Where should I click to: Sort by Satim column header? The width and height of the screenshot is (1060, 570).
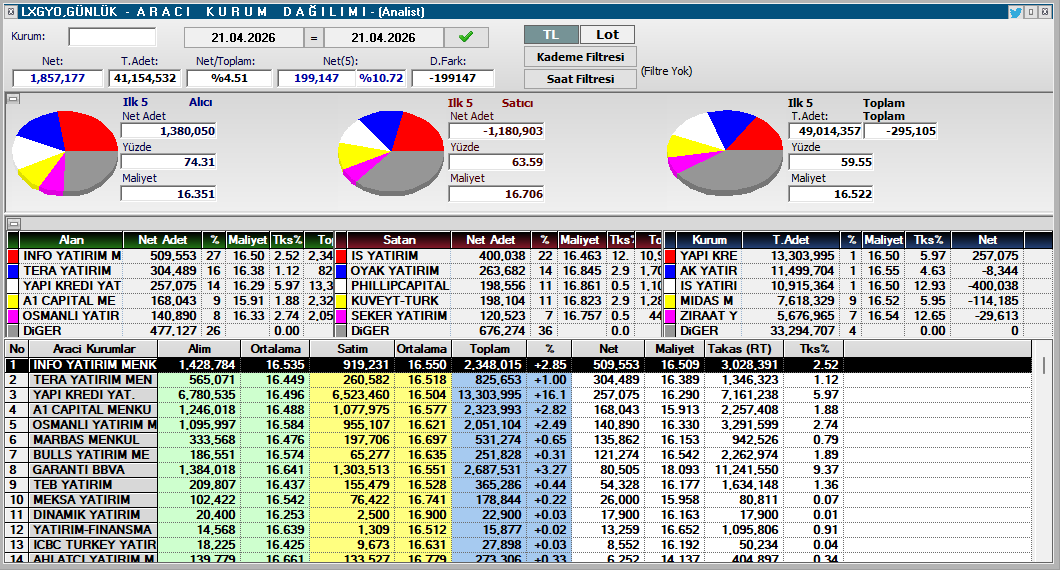point(352,349)
